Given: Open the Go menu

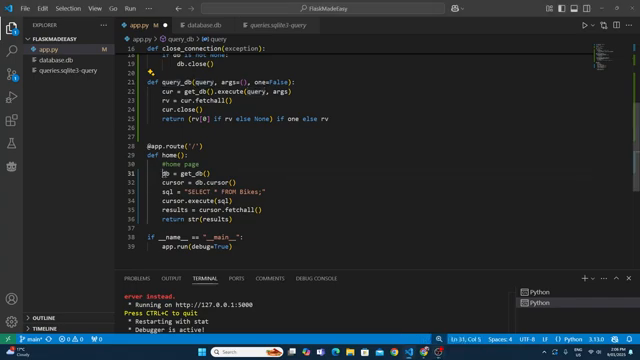Looking at the screenshot, I should (113, 9).
